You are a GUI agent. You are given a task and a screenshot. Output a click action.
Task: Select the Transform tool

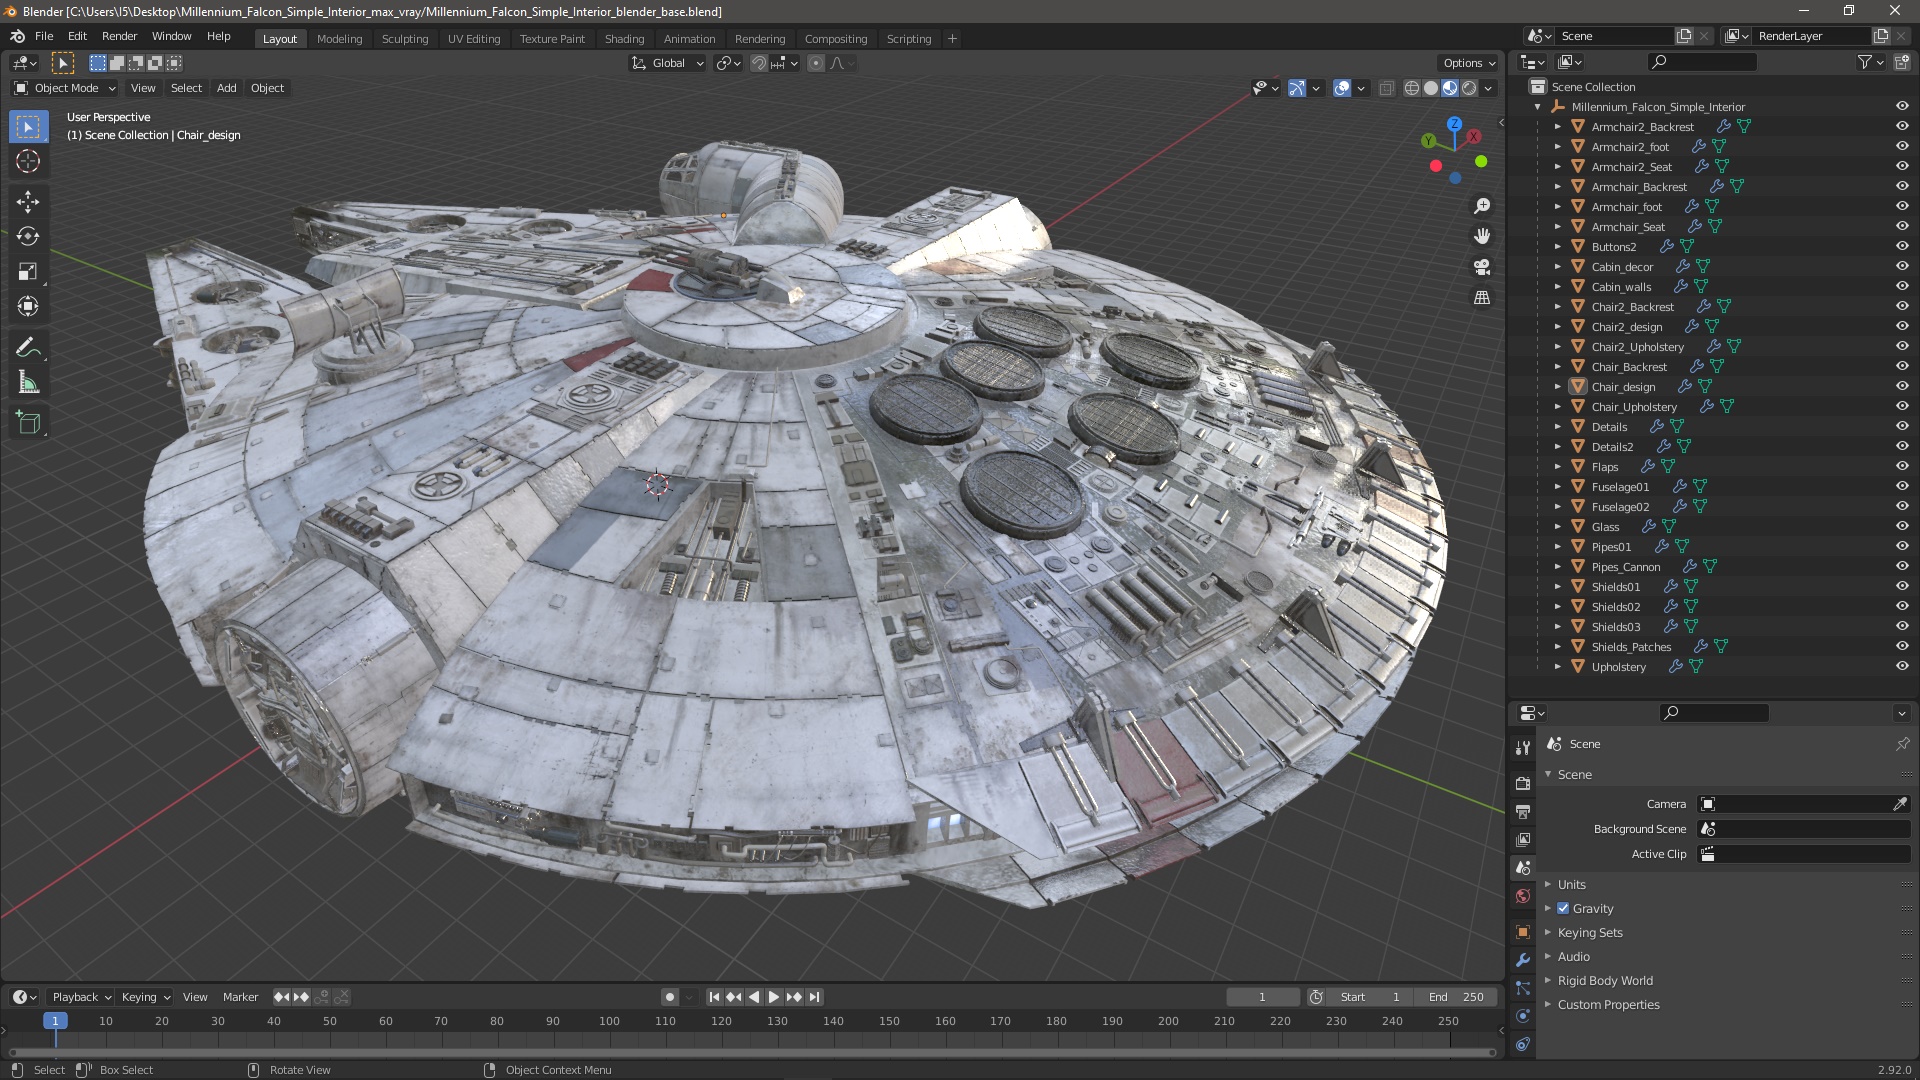coord(28,307)
